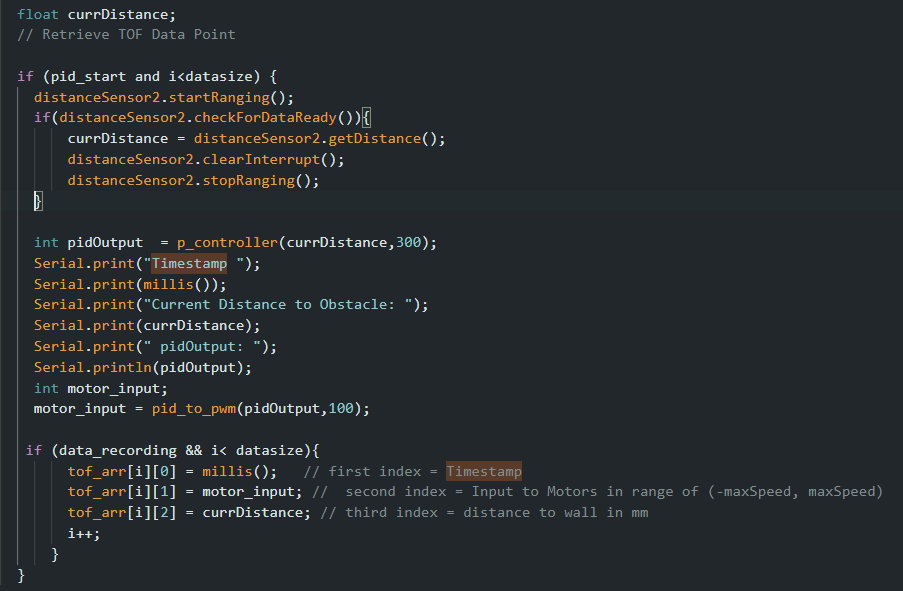Viewport: 903px width, 591px height.
Task: Click the 'if (pid_start and i<datasize) {' line
Action: point(147,77)
